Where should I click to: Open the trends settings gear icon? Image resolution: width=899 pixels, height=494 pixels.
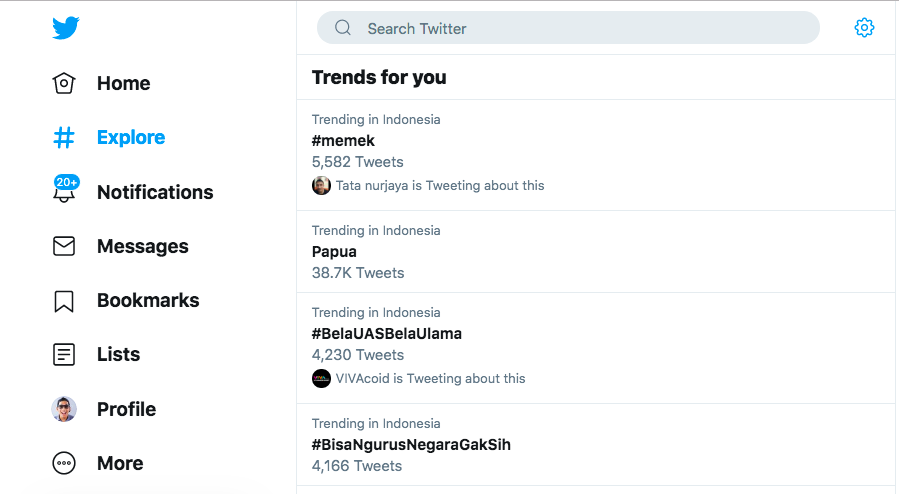(864, 28)
